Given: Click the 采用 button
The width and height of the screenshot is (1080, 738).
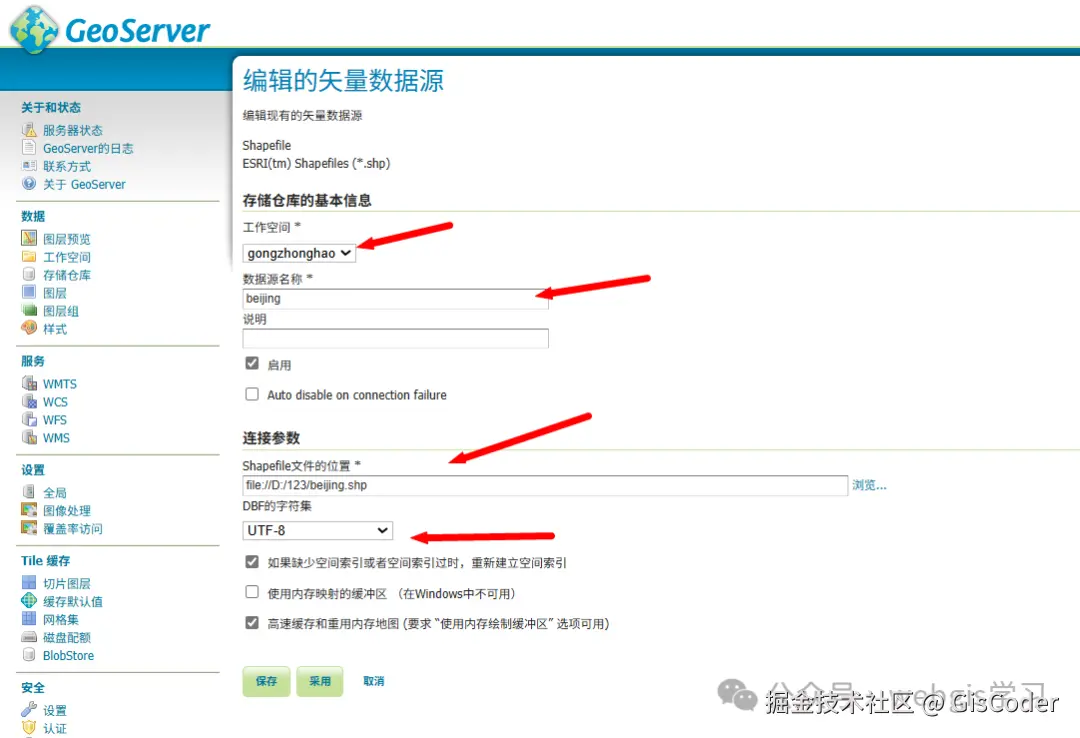Looking at the screenshot, I should 320,681.
